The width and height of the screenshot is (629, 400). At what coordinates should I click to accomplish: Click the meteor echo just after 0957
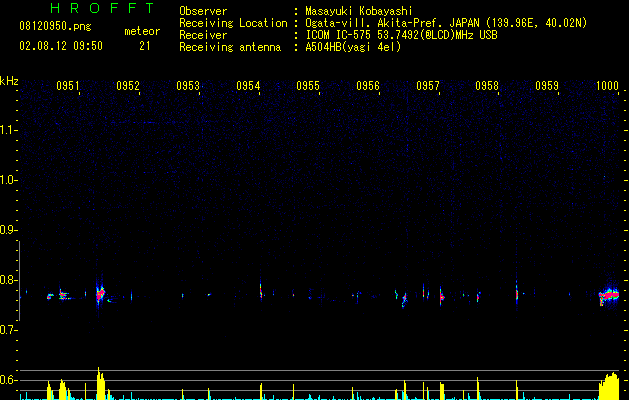(441, 297)
